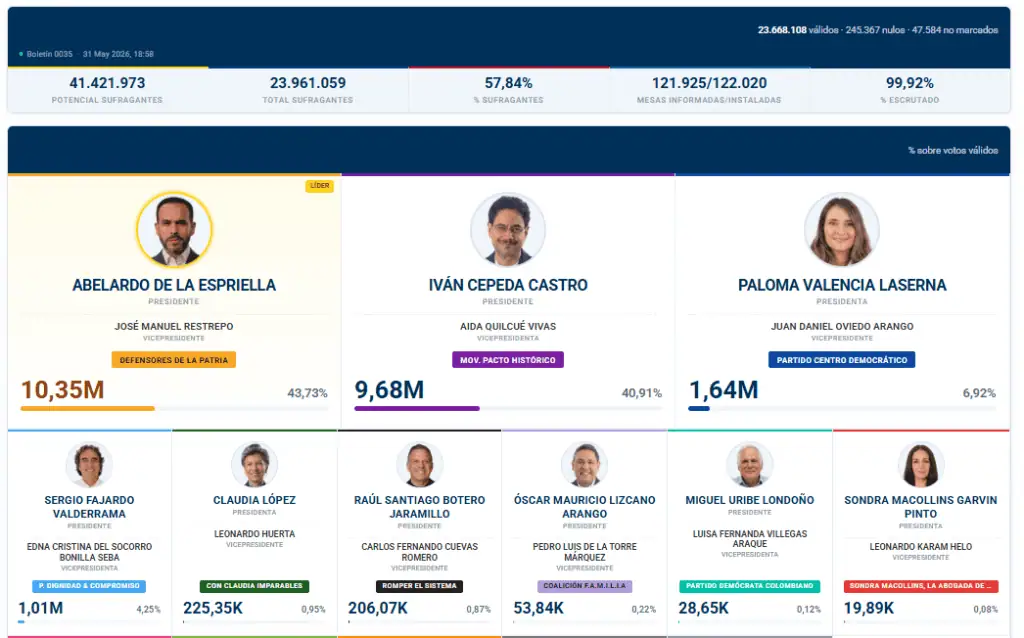Click the 19,89K vote count

[x=869, y=609]
